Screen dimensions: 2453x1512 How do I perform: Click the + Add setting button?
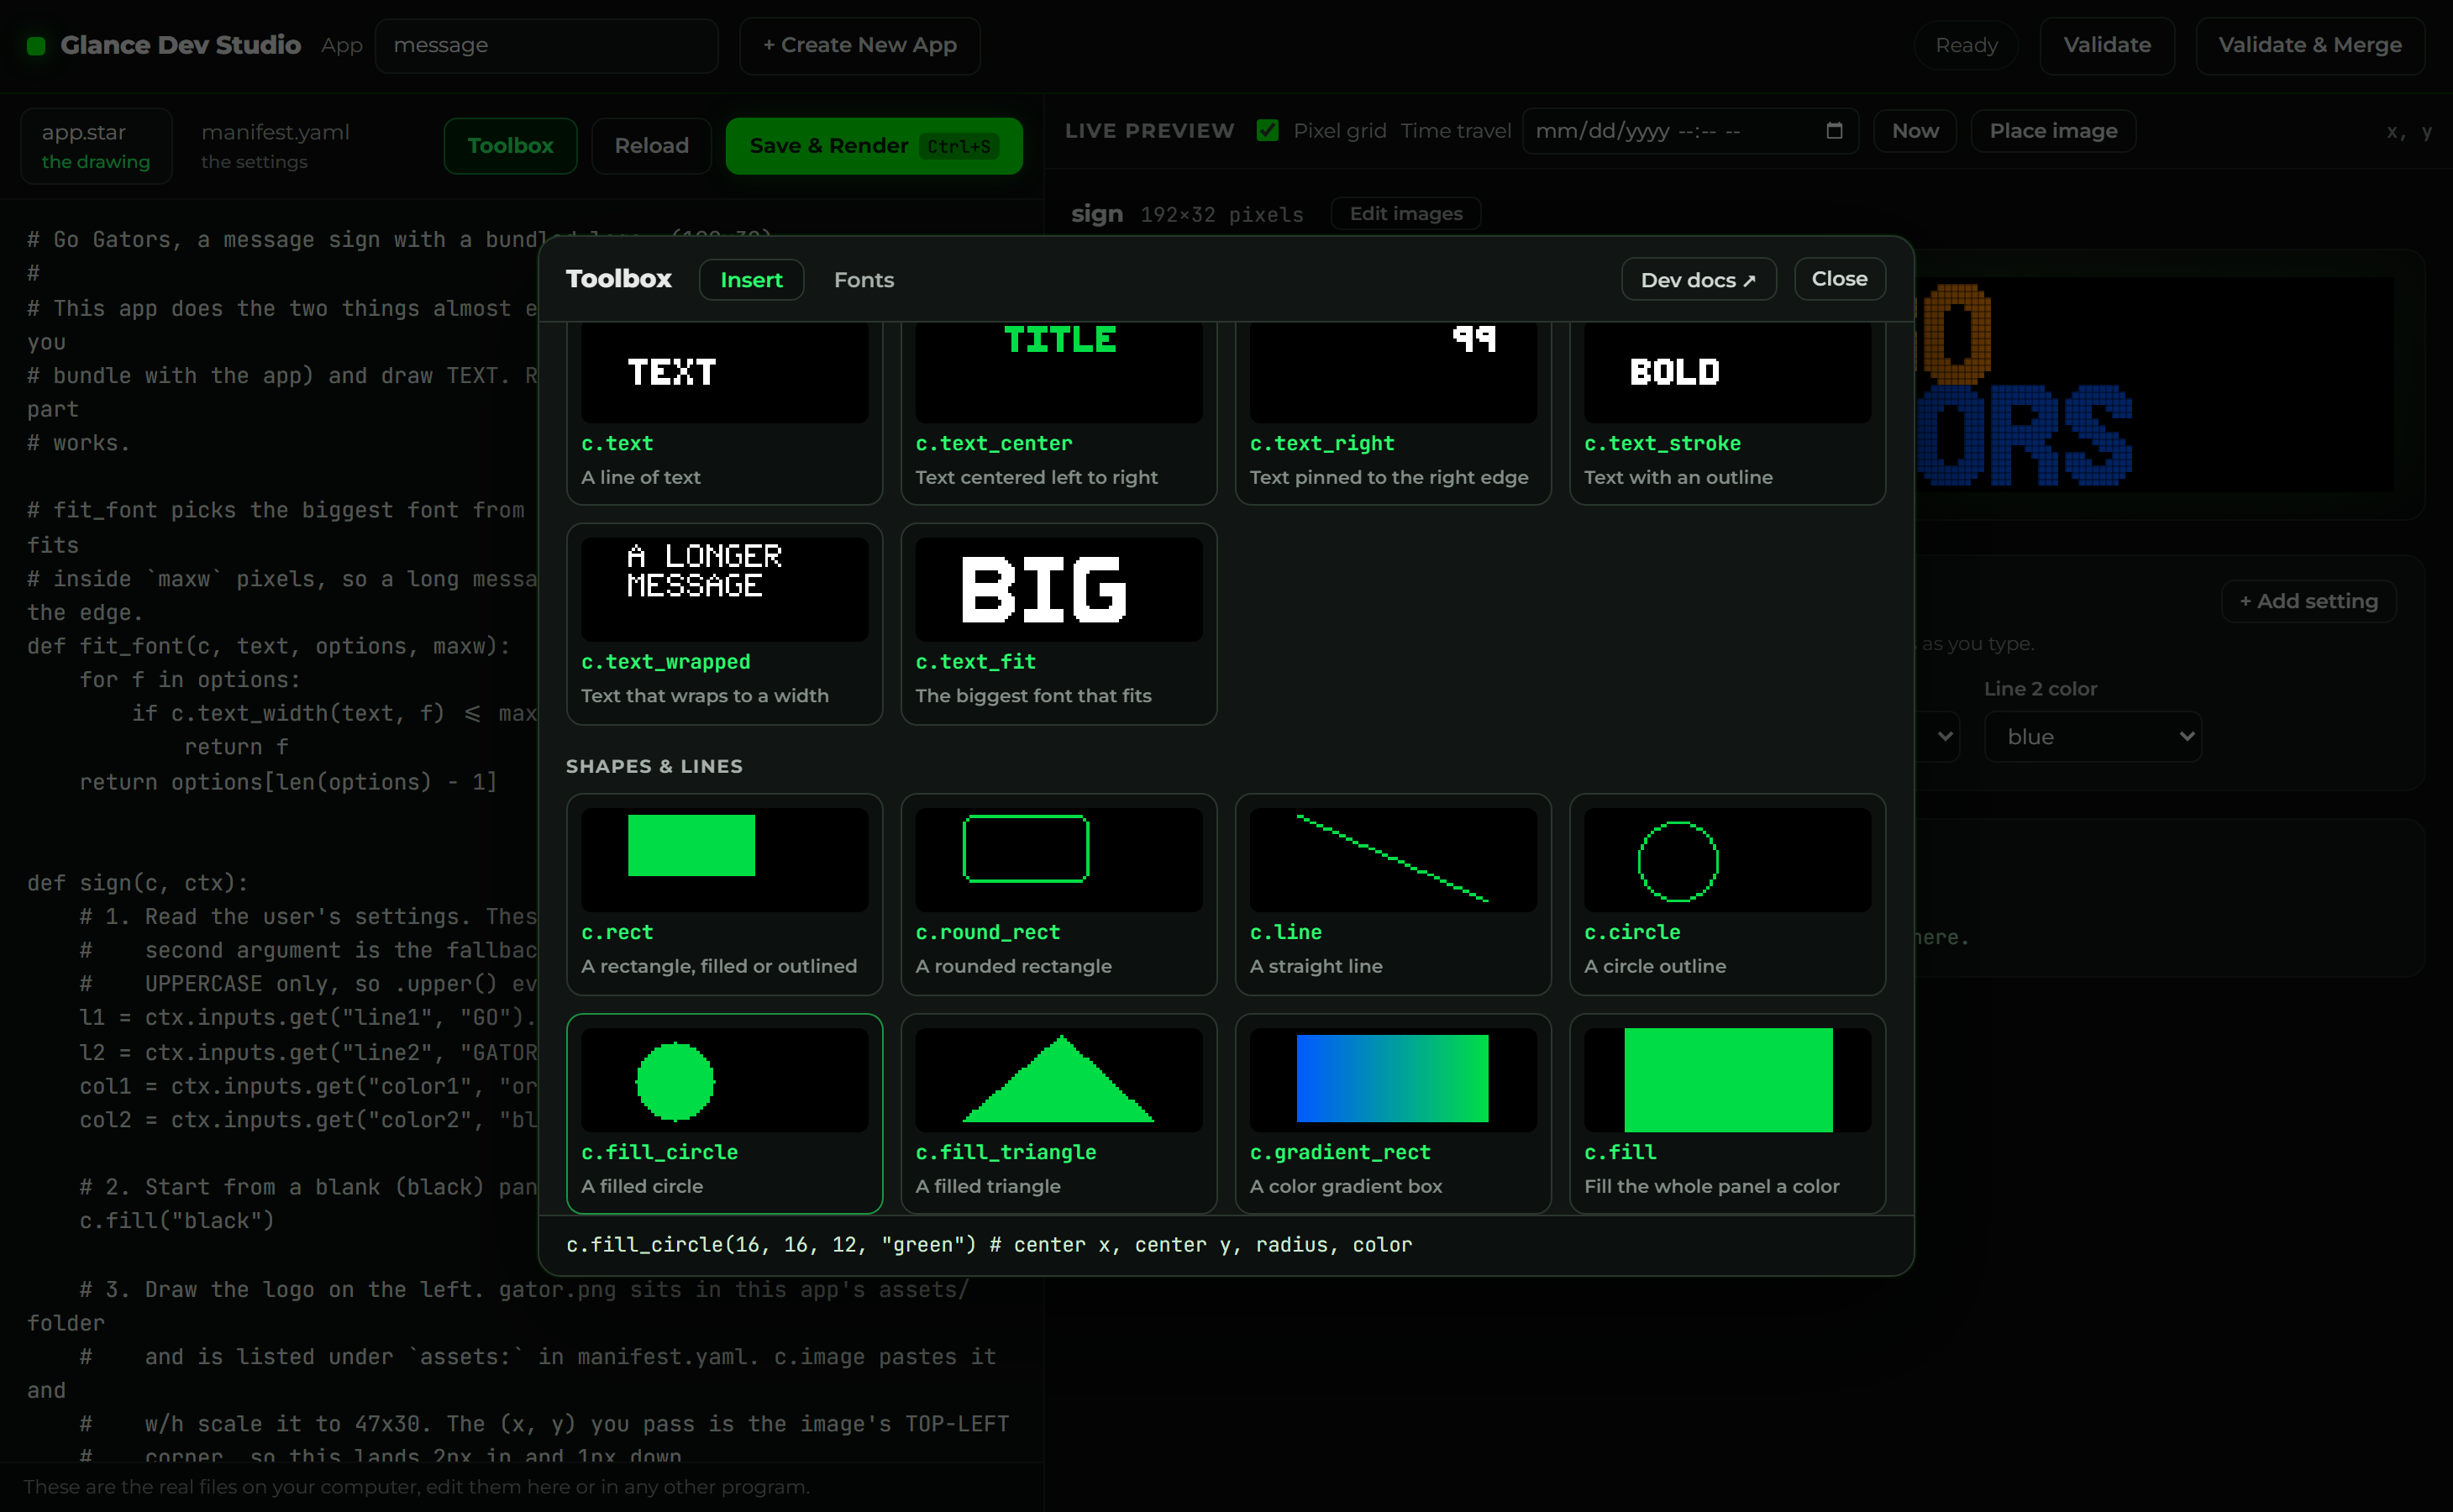pyautogui.click(x=2308, y=601)
